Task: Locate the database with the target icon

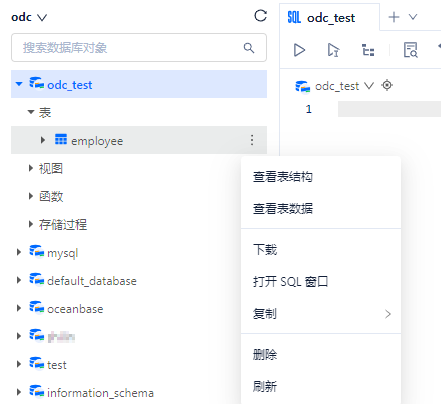Action: pos(387,85)
